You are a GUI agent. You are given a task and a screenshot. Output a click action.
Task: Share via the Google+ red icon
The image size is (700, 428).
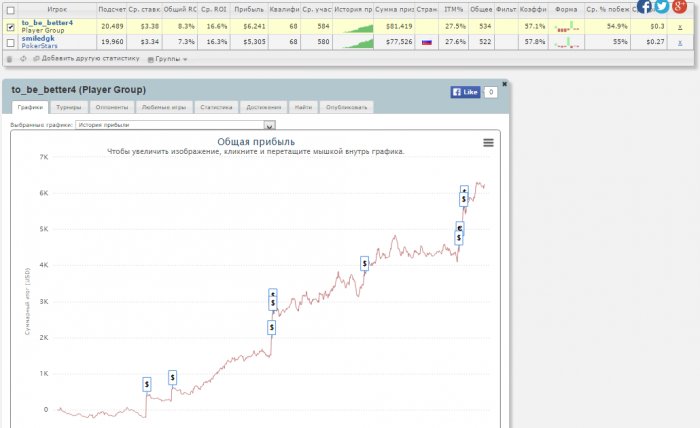(x=679, y=6)
